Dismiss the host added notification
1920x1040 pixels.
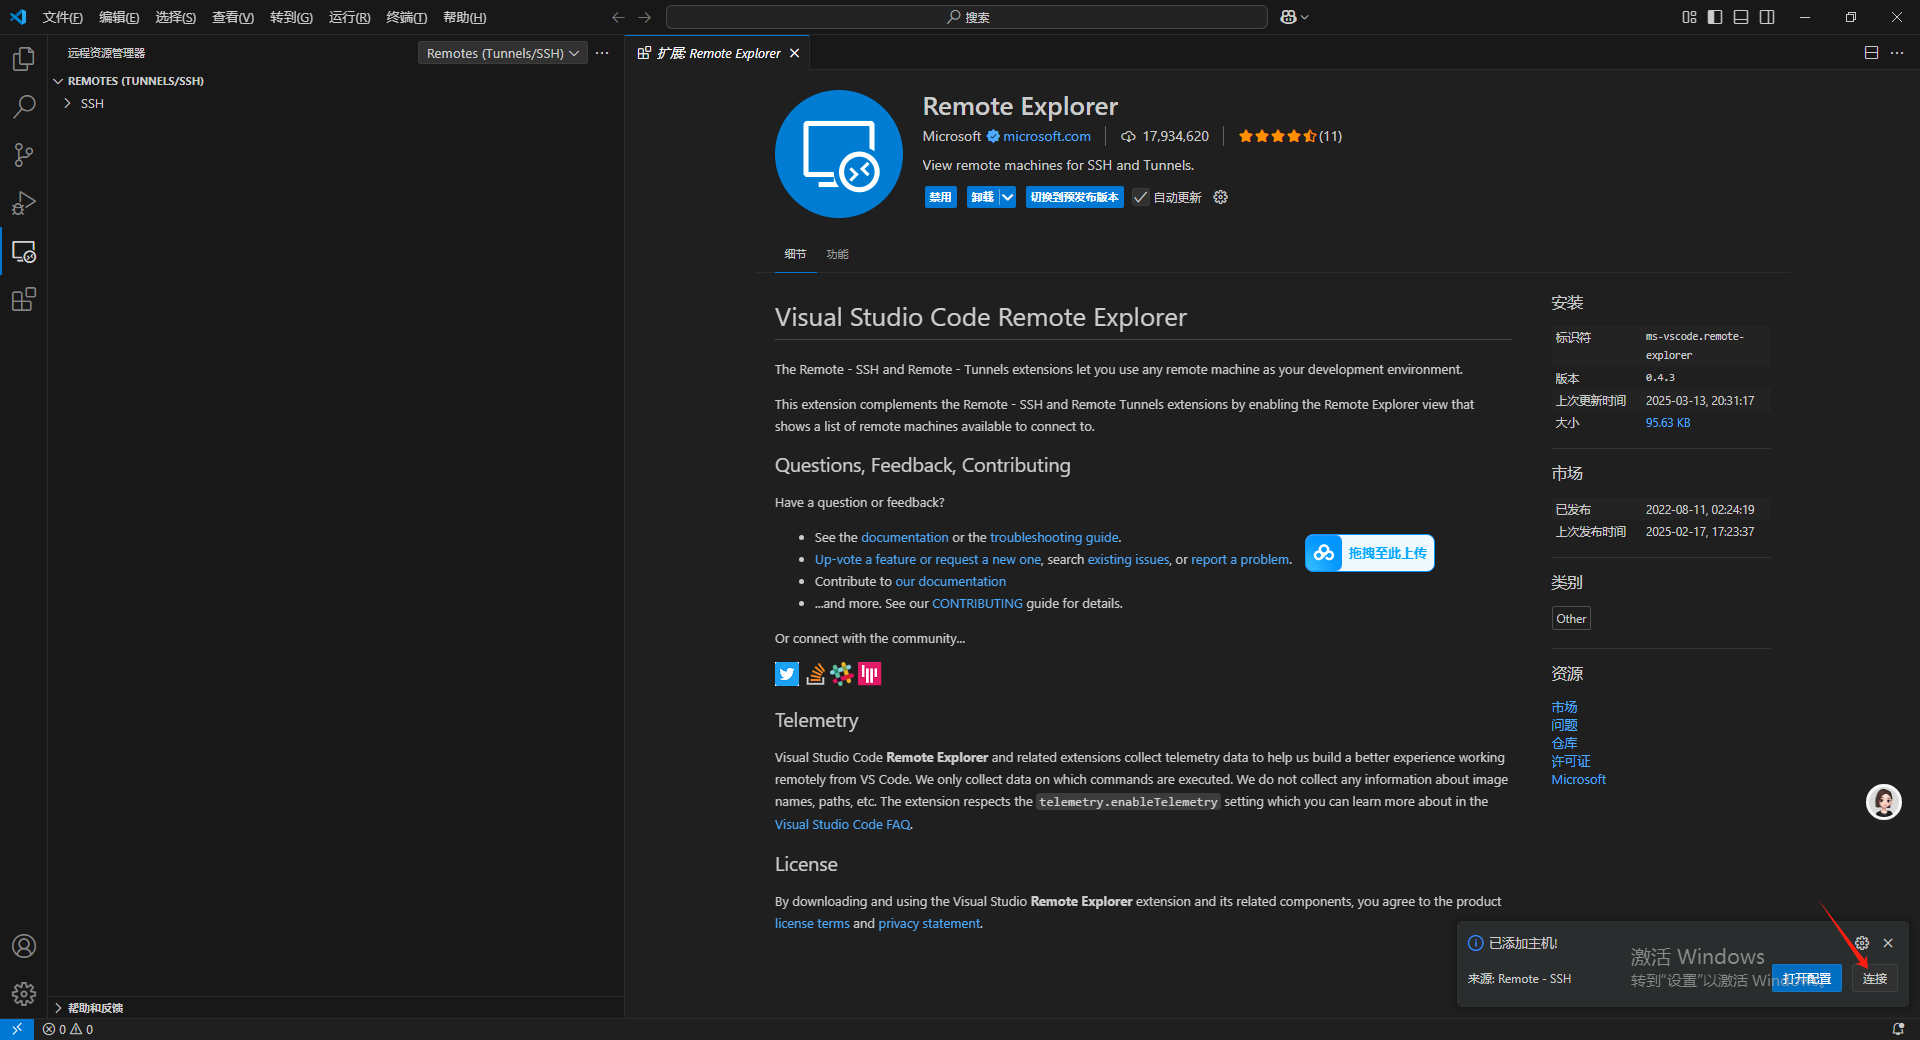[1888, 943]
